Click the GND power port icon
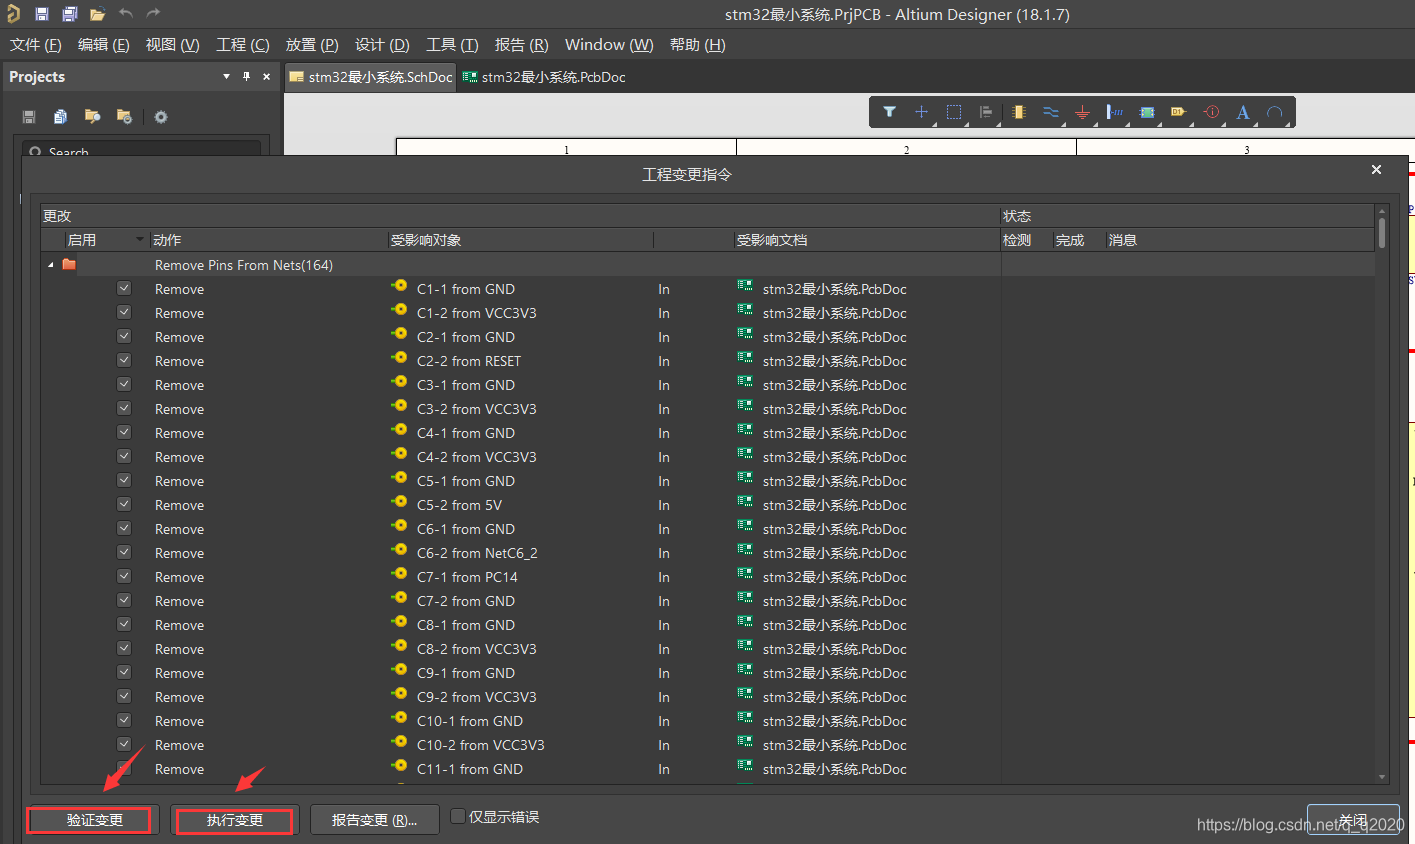Viewport: 1415px width, 844px height. 1082,112
